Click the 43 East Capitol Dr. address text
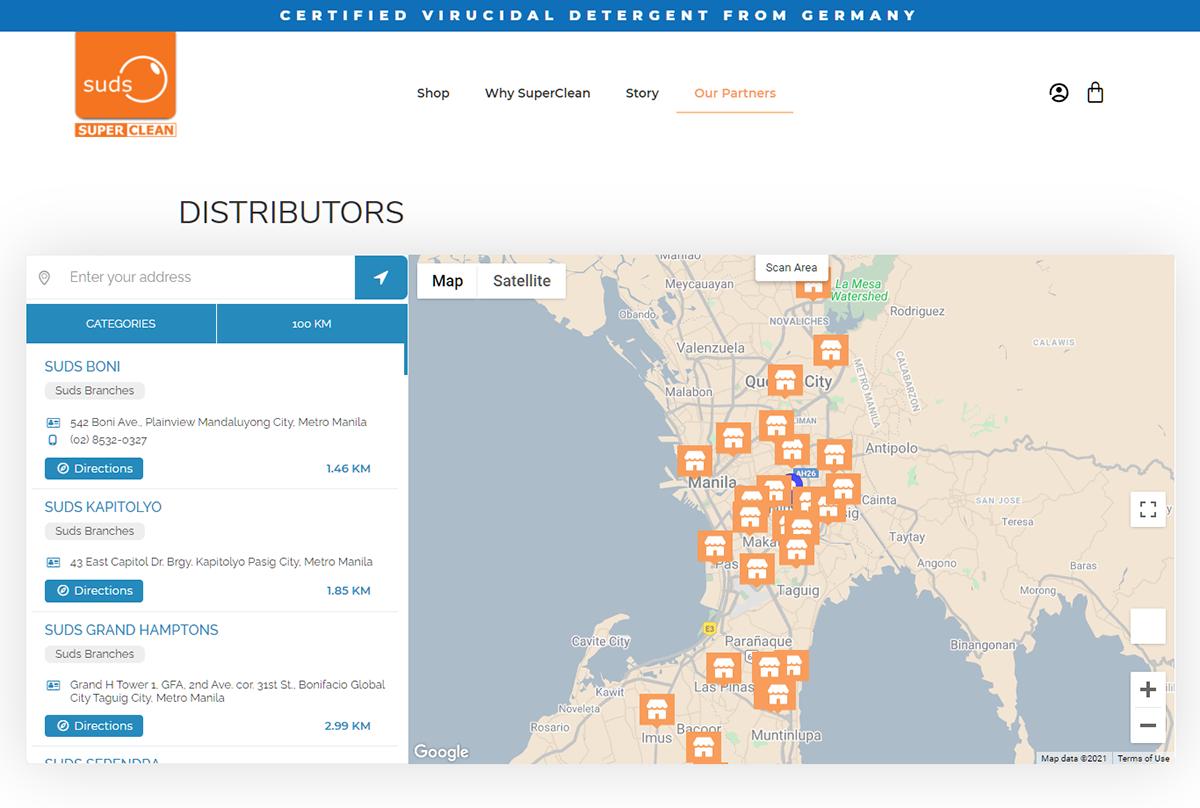 coord(221,562)
